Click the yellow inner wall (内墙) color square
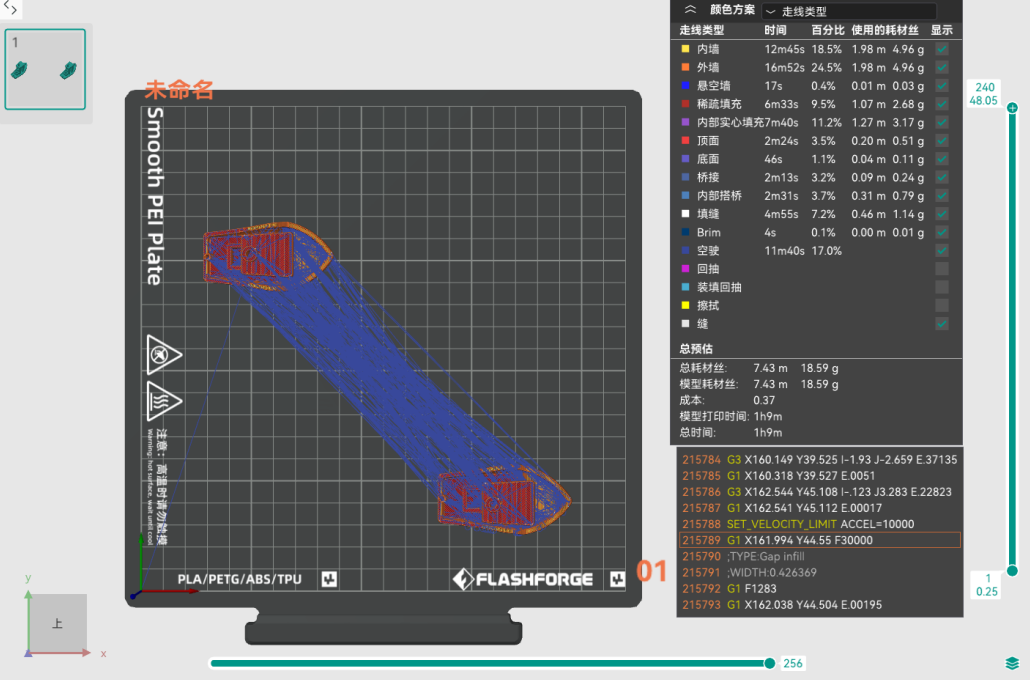The height and width of the screenshot is (680, 1030). 685,49
